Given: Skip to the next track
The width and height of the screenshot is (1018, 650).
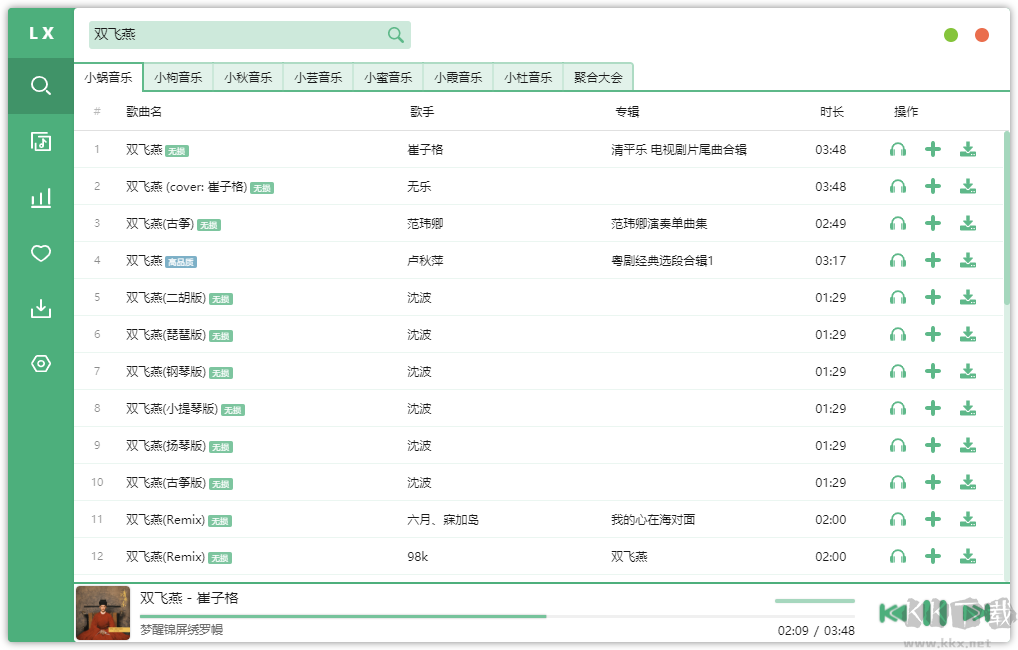Looking at the screenshot, I should [976, 612].
